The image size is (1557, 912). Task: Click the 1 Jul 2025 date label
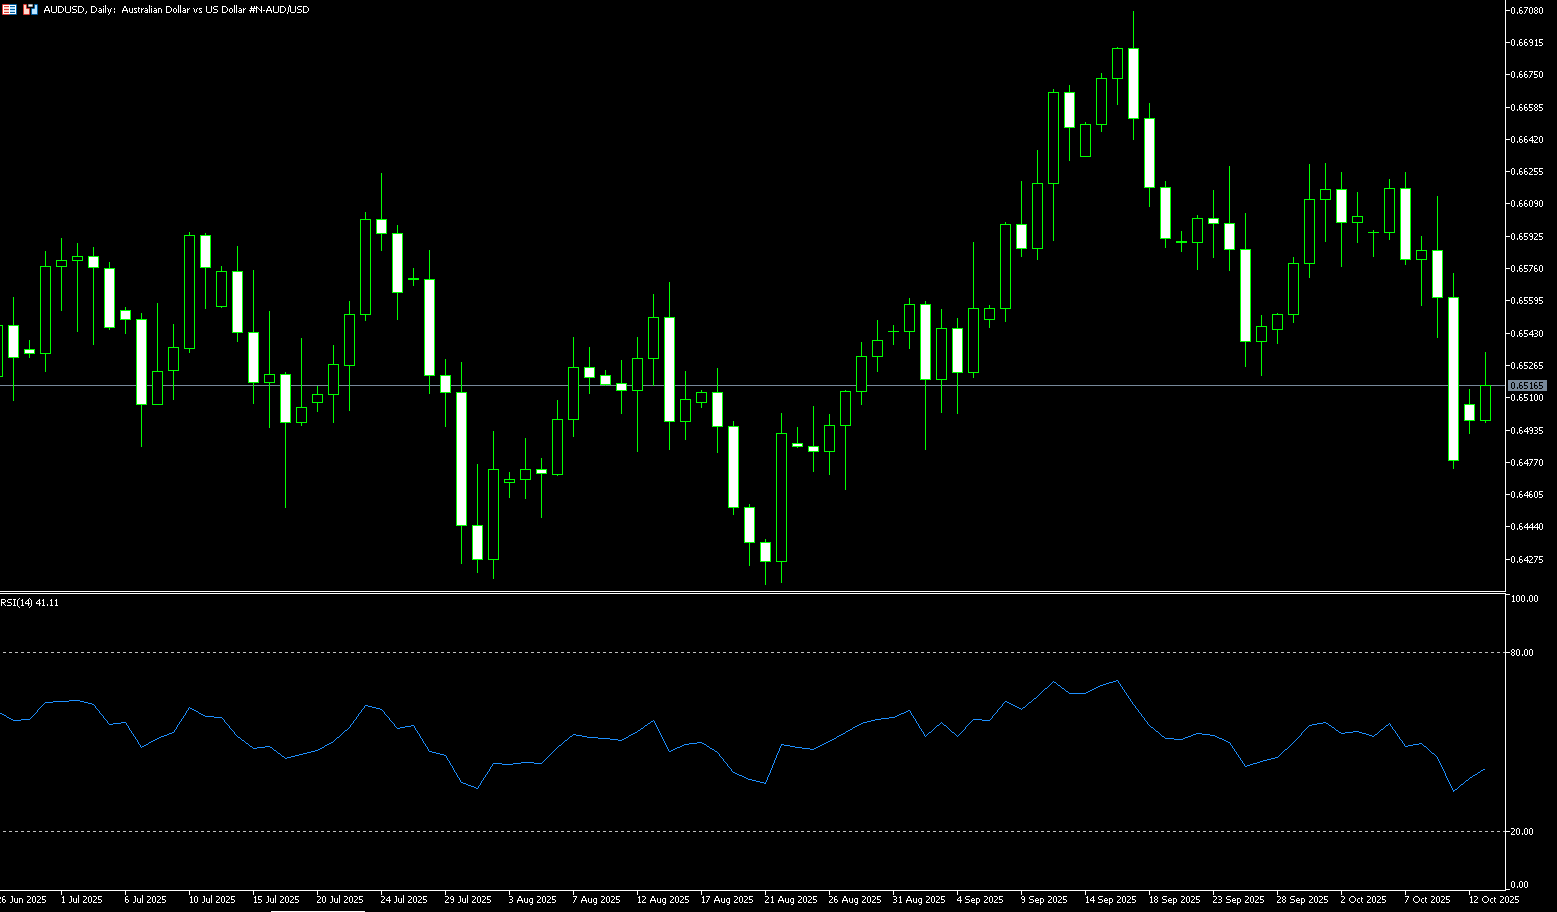click(x=81, y=900)
